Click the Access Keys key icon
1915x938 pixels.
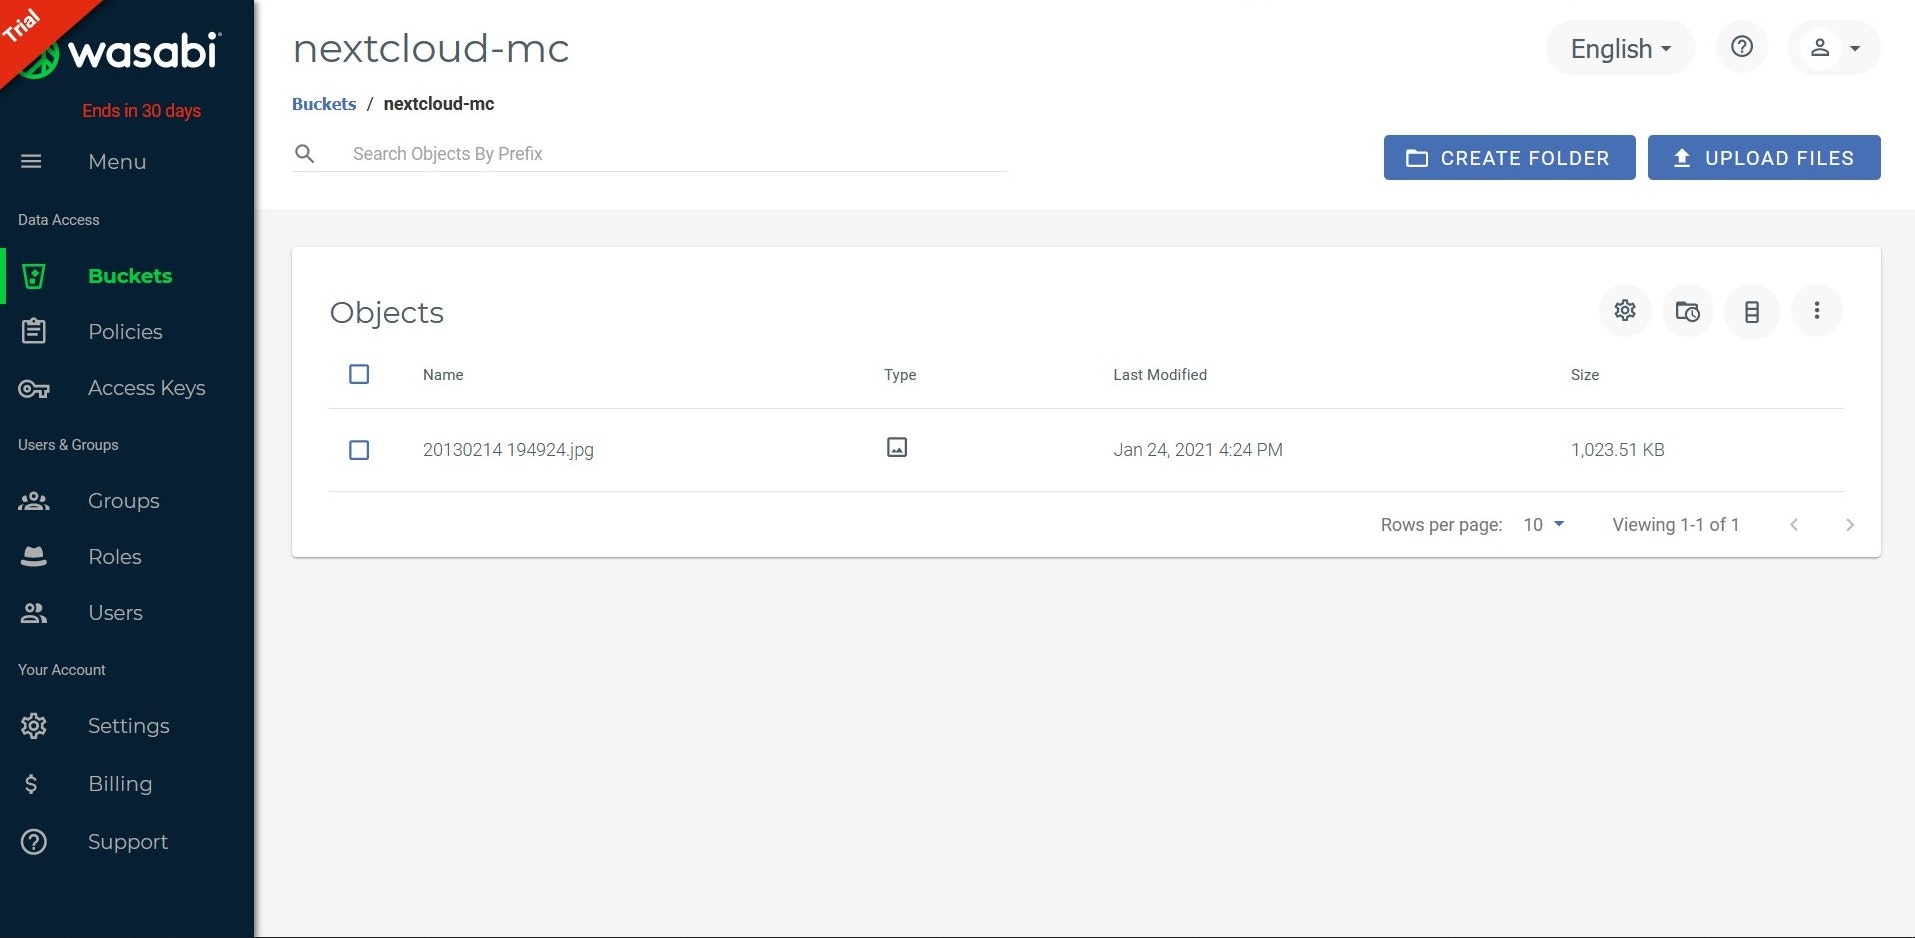coord(34,389)
